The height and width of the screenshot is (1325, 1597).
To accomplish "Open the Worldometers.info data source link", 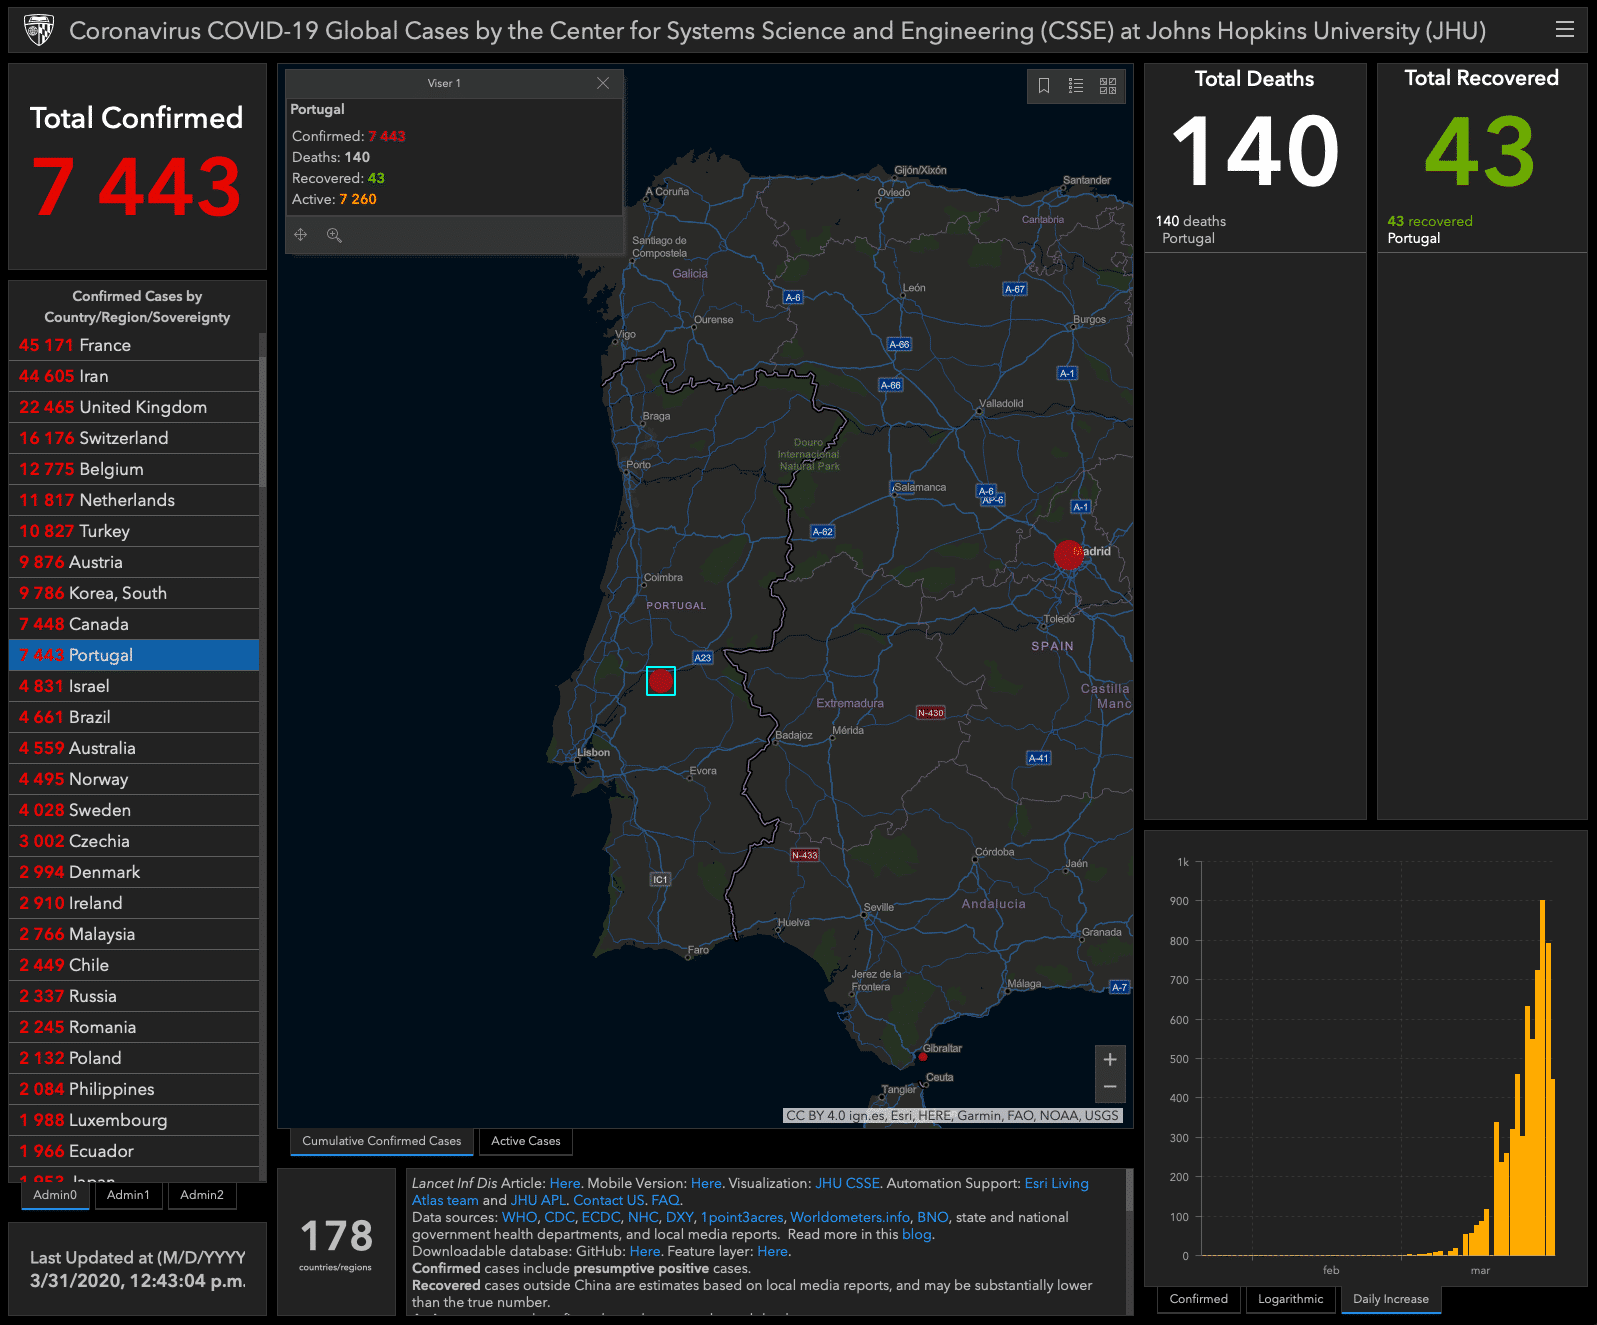I will [850, 1217].
